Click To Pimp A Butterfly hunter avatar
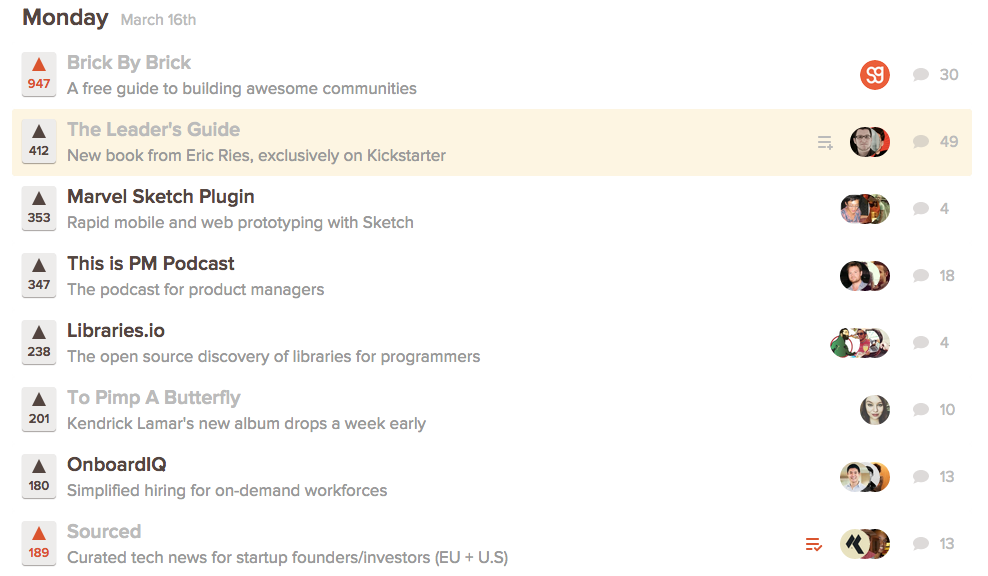The width and height of the screenshot is (988, 576). coord(875,410)
